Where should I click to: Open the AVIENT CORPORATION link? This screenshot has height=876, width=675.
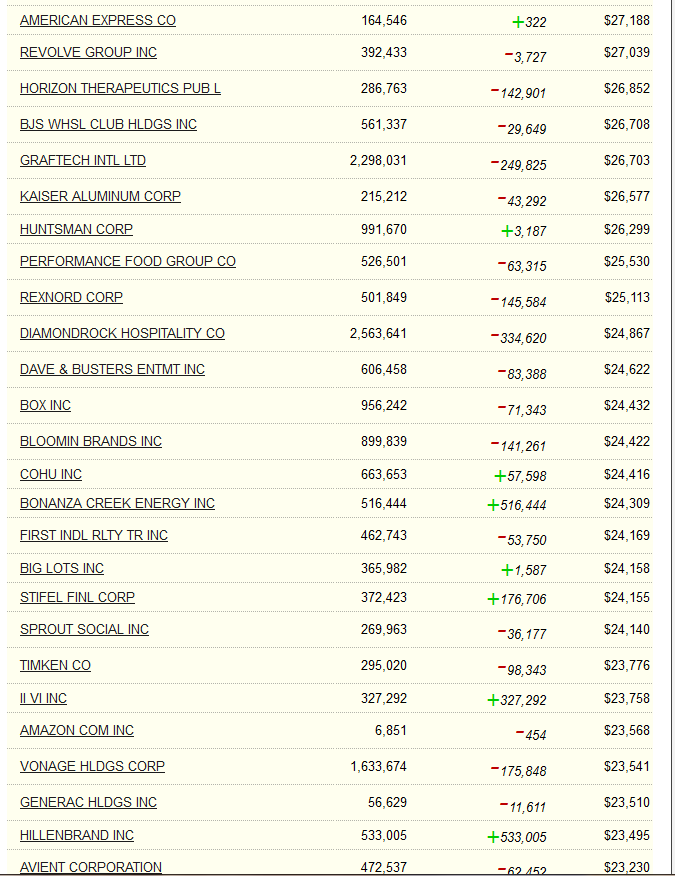click(91, 868)
